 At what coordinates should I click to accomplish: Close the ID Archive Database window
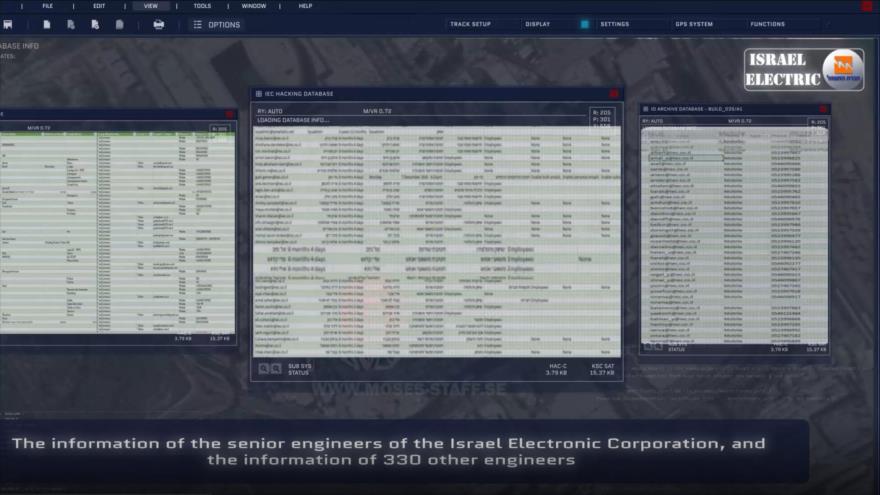(x=823, y=109)
